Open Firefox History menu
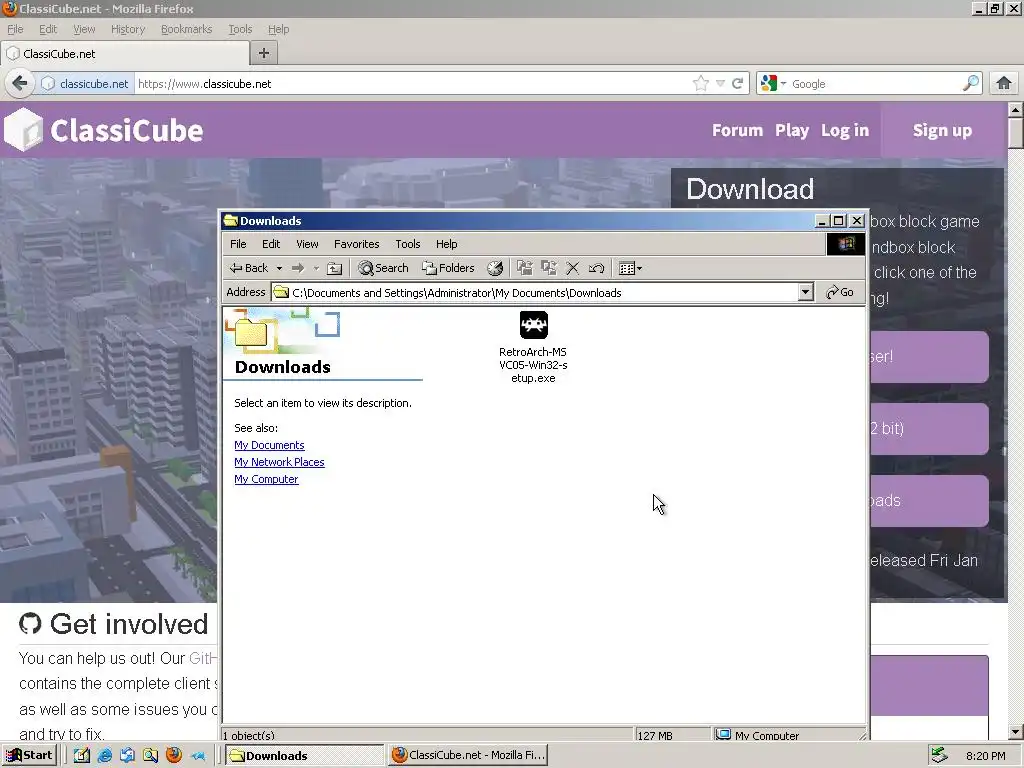1024x768 pixels. click(127, 29)
